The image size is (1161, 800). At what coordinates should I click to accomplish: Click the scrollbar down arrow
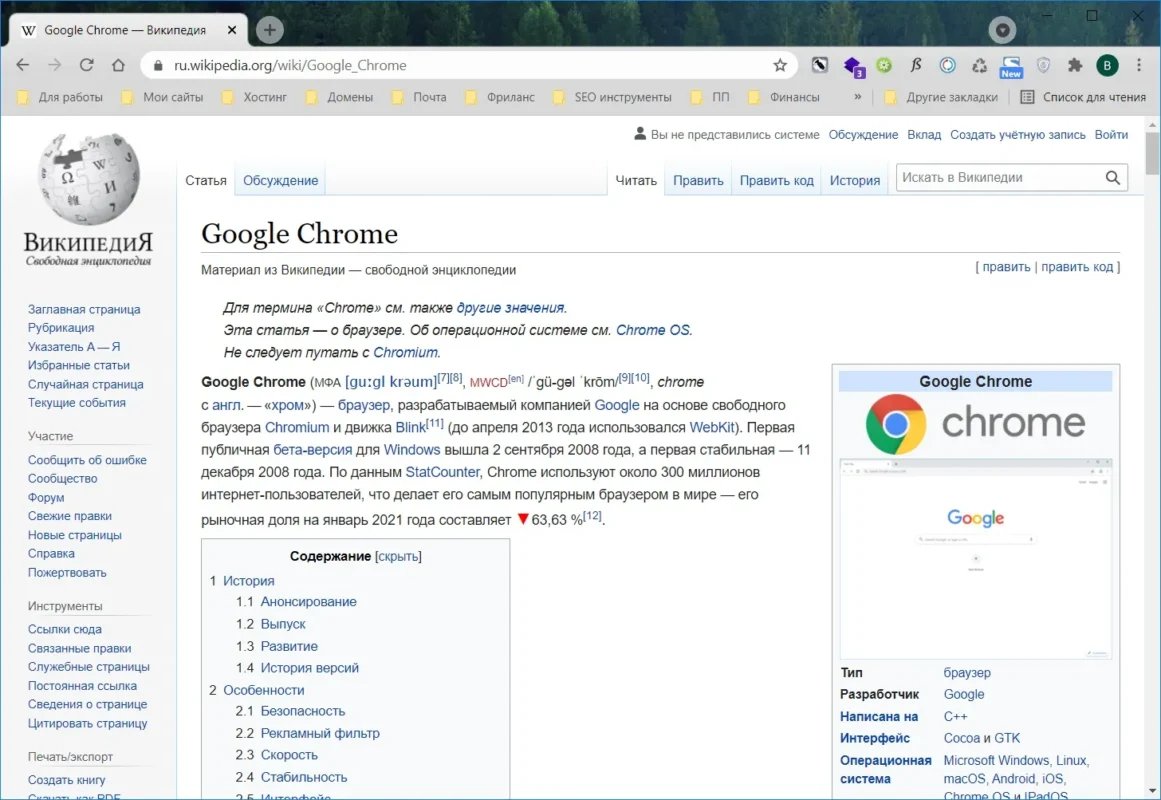click(x=1152, y=791)
